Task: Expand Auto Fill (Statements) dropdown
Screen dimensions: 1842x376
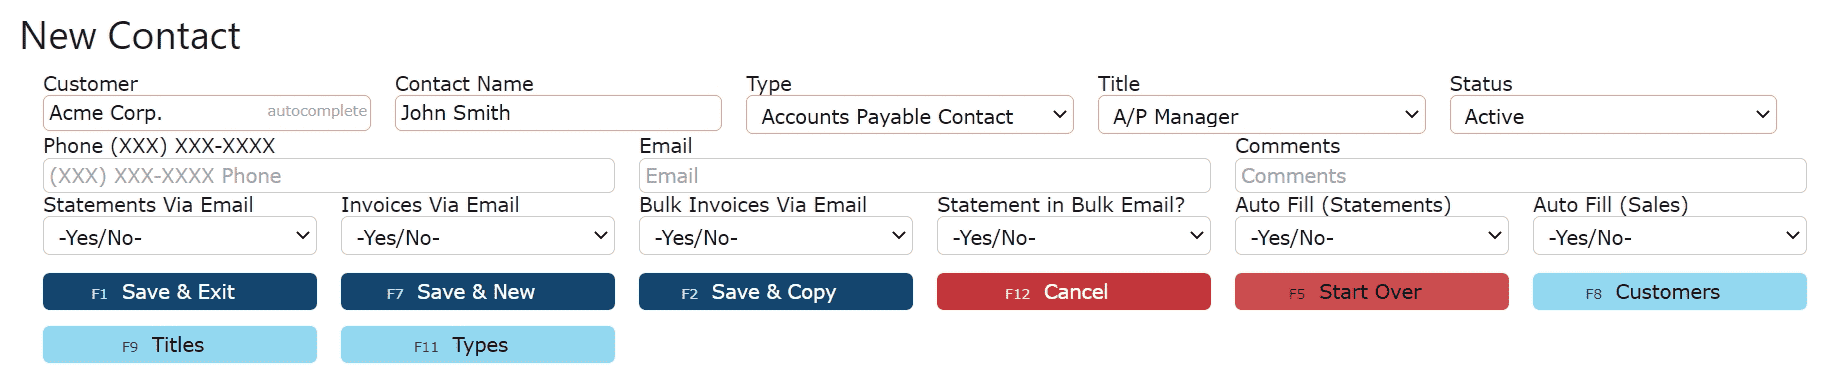Action: point(1372,236)
